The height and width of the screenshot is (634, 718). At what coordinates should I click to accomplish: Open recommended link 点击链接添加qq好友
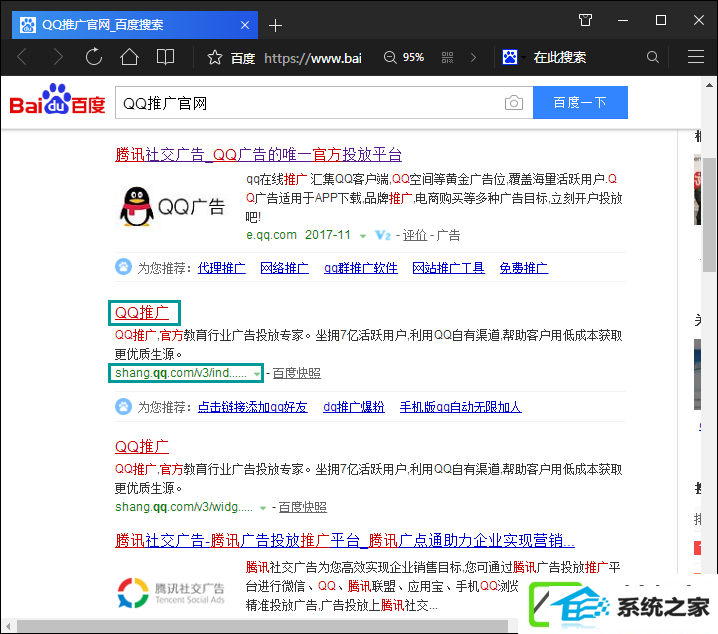[x=253, y=407]
